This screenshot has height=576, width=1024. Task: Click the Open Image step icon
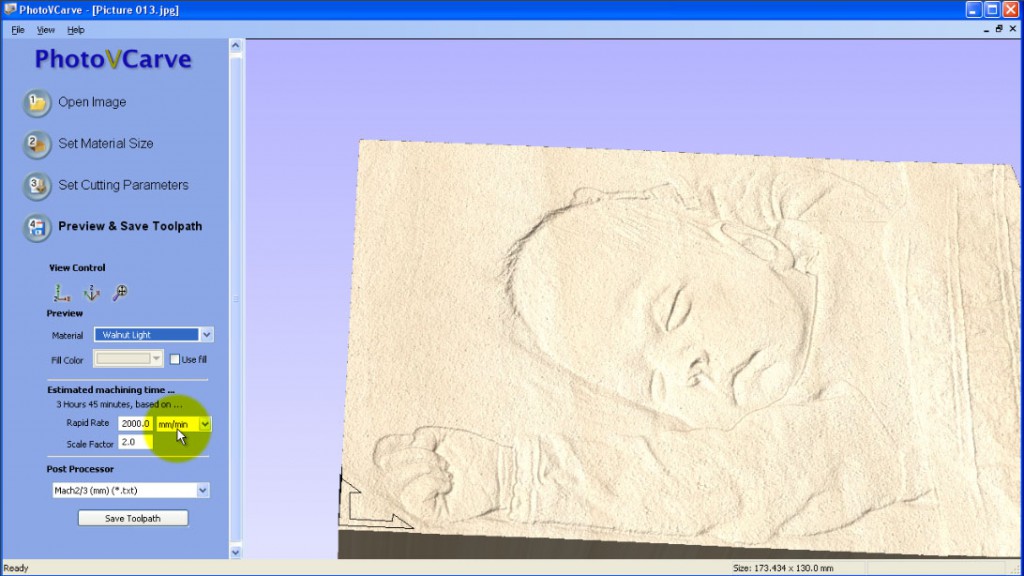36,103
